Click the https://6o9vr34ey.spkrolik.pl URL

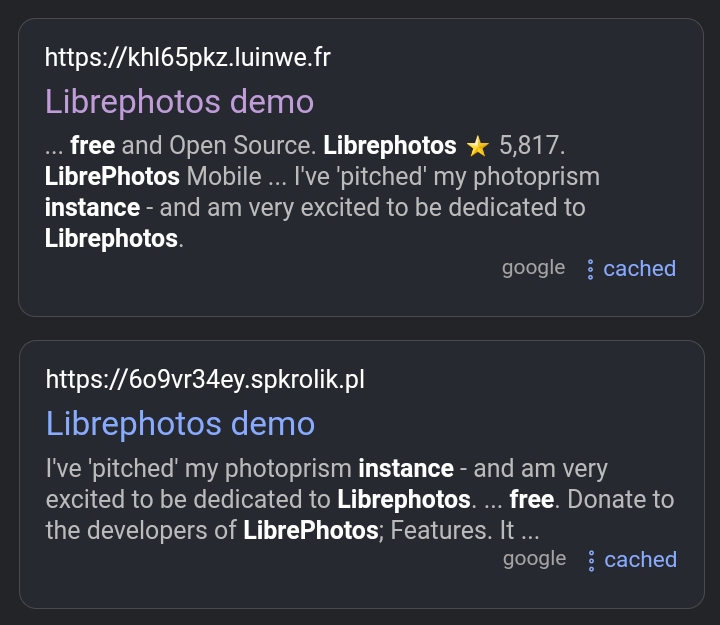(x=205, y=380)
